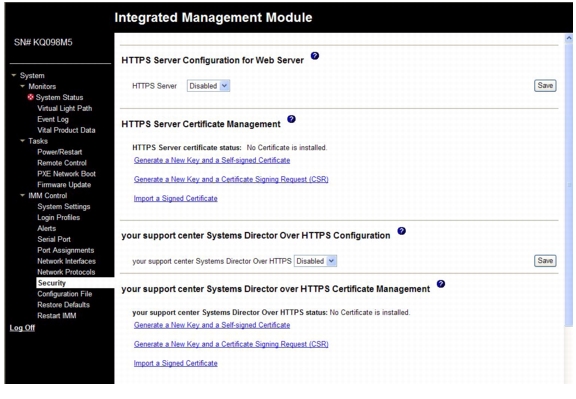576x399 pixels.
Task: Open the Event Log menu item
Action: pyautogui.click(x=53, y=119)
